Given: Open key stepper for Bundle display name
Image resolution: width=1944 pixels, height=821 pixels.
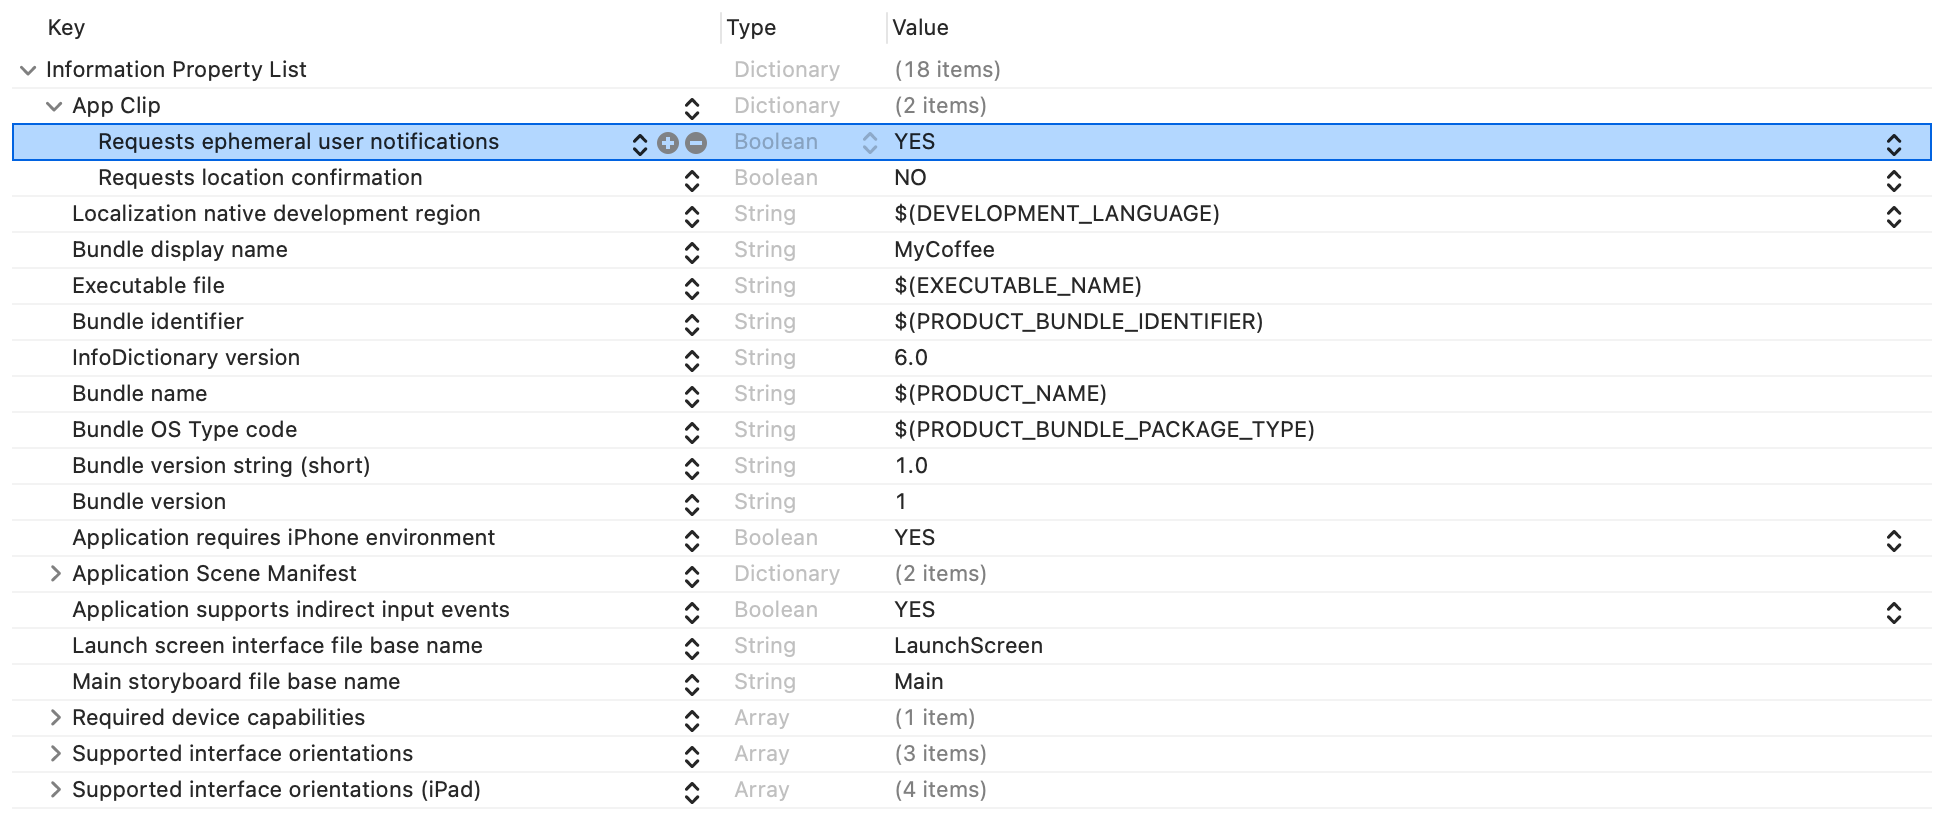Looking at the screenshot, I should tap(691, 252).
